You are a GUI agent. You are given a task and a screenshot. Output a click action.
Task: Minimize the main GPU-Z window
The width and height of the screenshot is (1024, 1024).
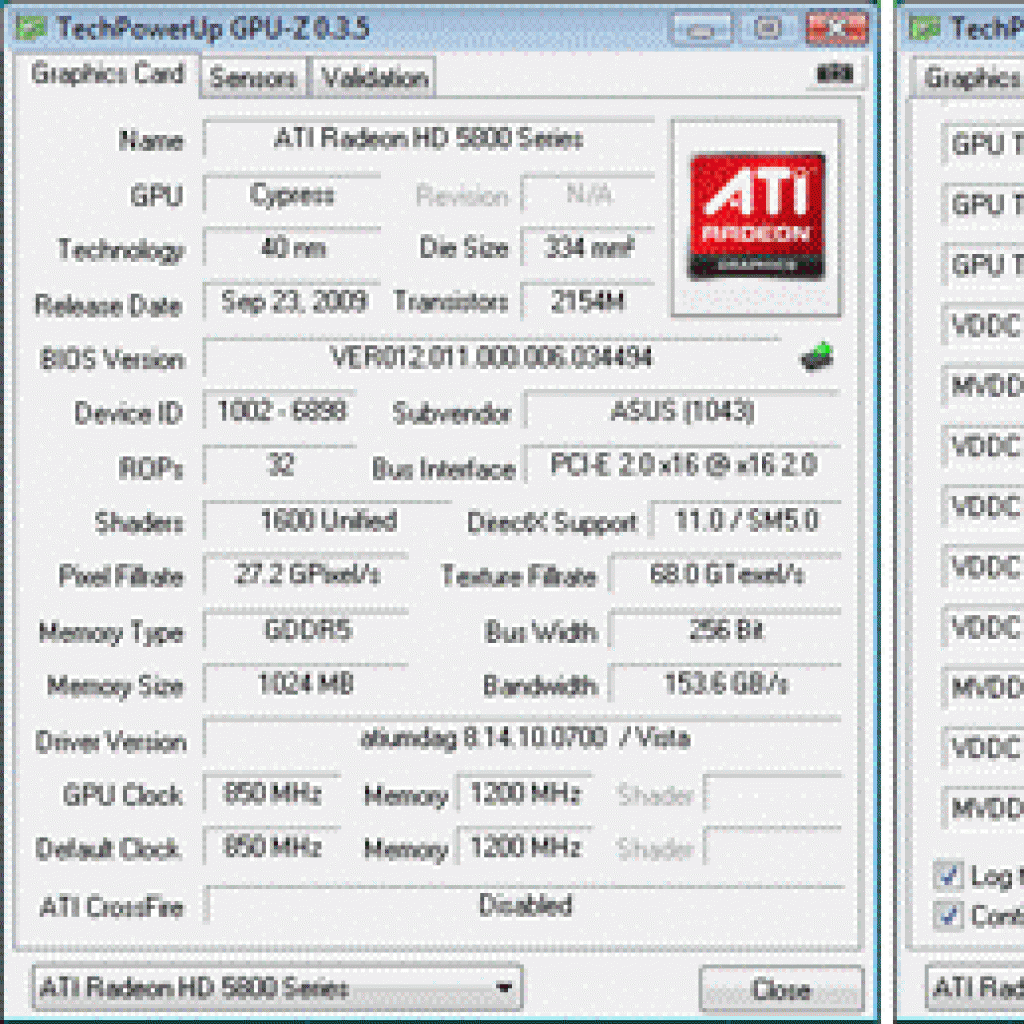point(701,29)
